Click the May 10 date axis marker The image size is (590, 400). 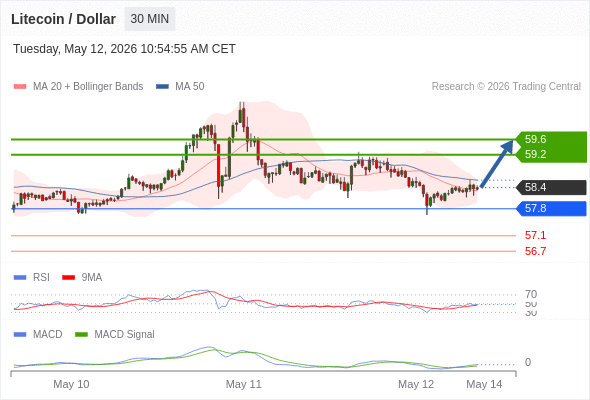[71, 384]
